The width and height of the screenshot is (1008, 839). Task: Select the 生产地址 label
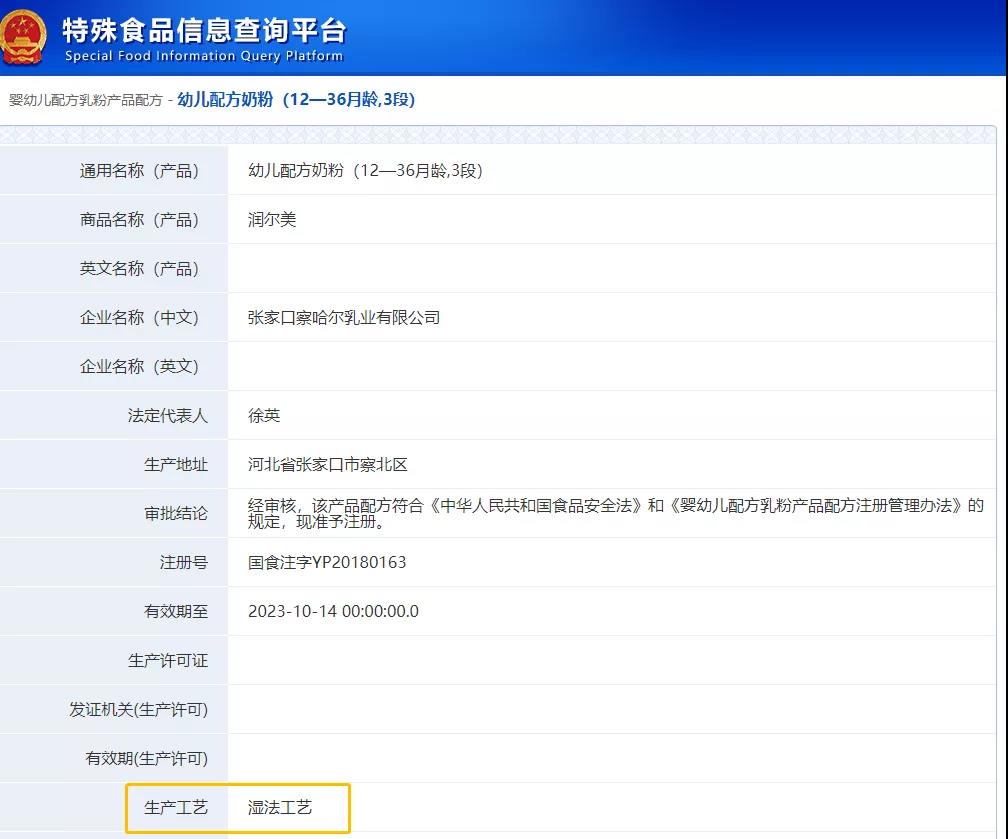click(x=176, y=464)
